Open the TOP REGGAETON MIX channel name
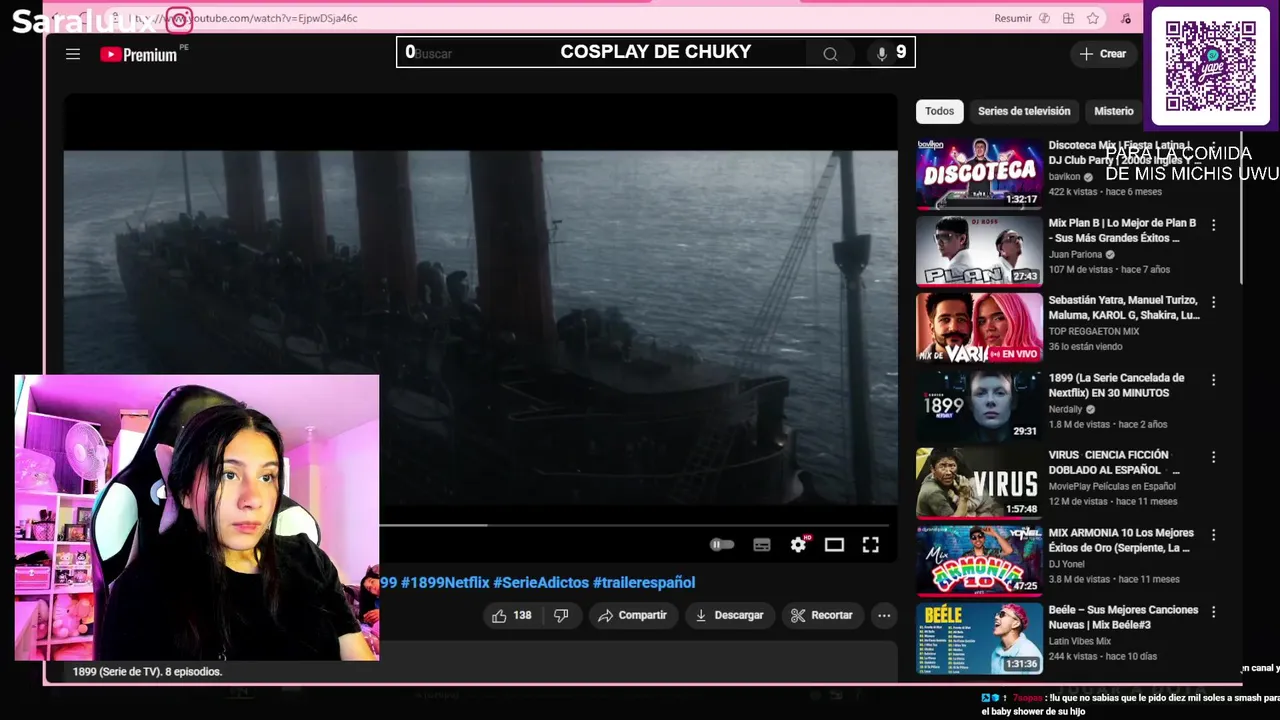Screen dimensions: 1280x720 click(x=1094, y=331)
